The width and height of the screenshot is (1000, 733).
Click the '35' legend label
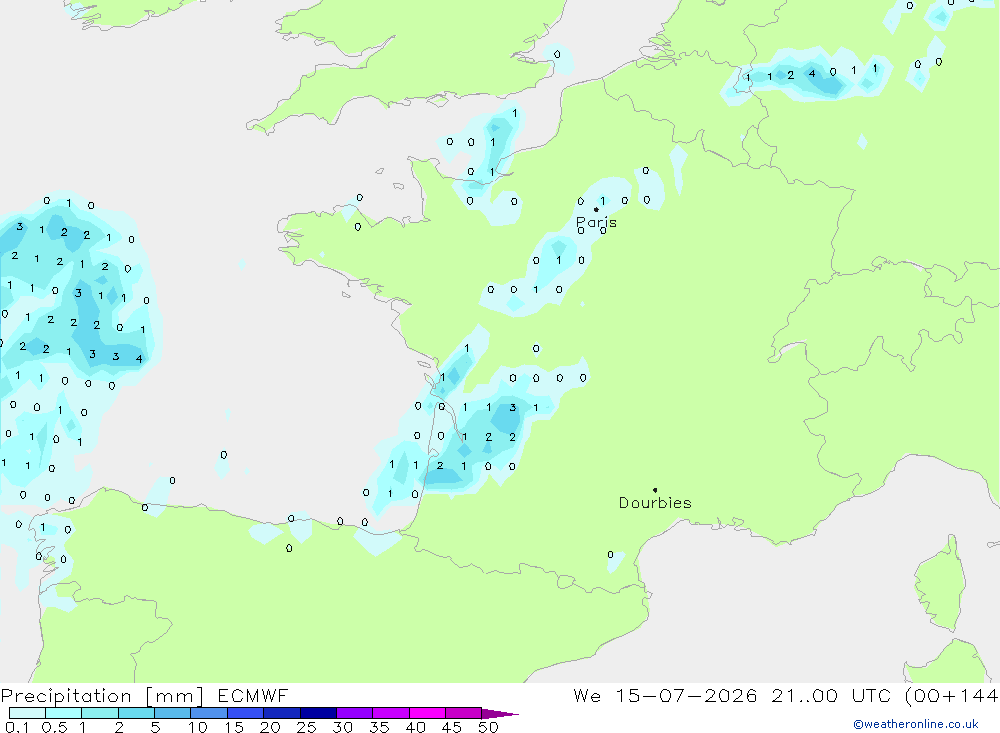pos(379,727)
